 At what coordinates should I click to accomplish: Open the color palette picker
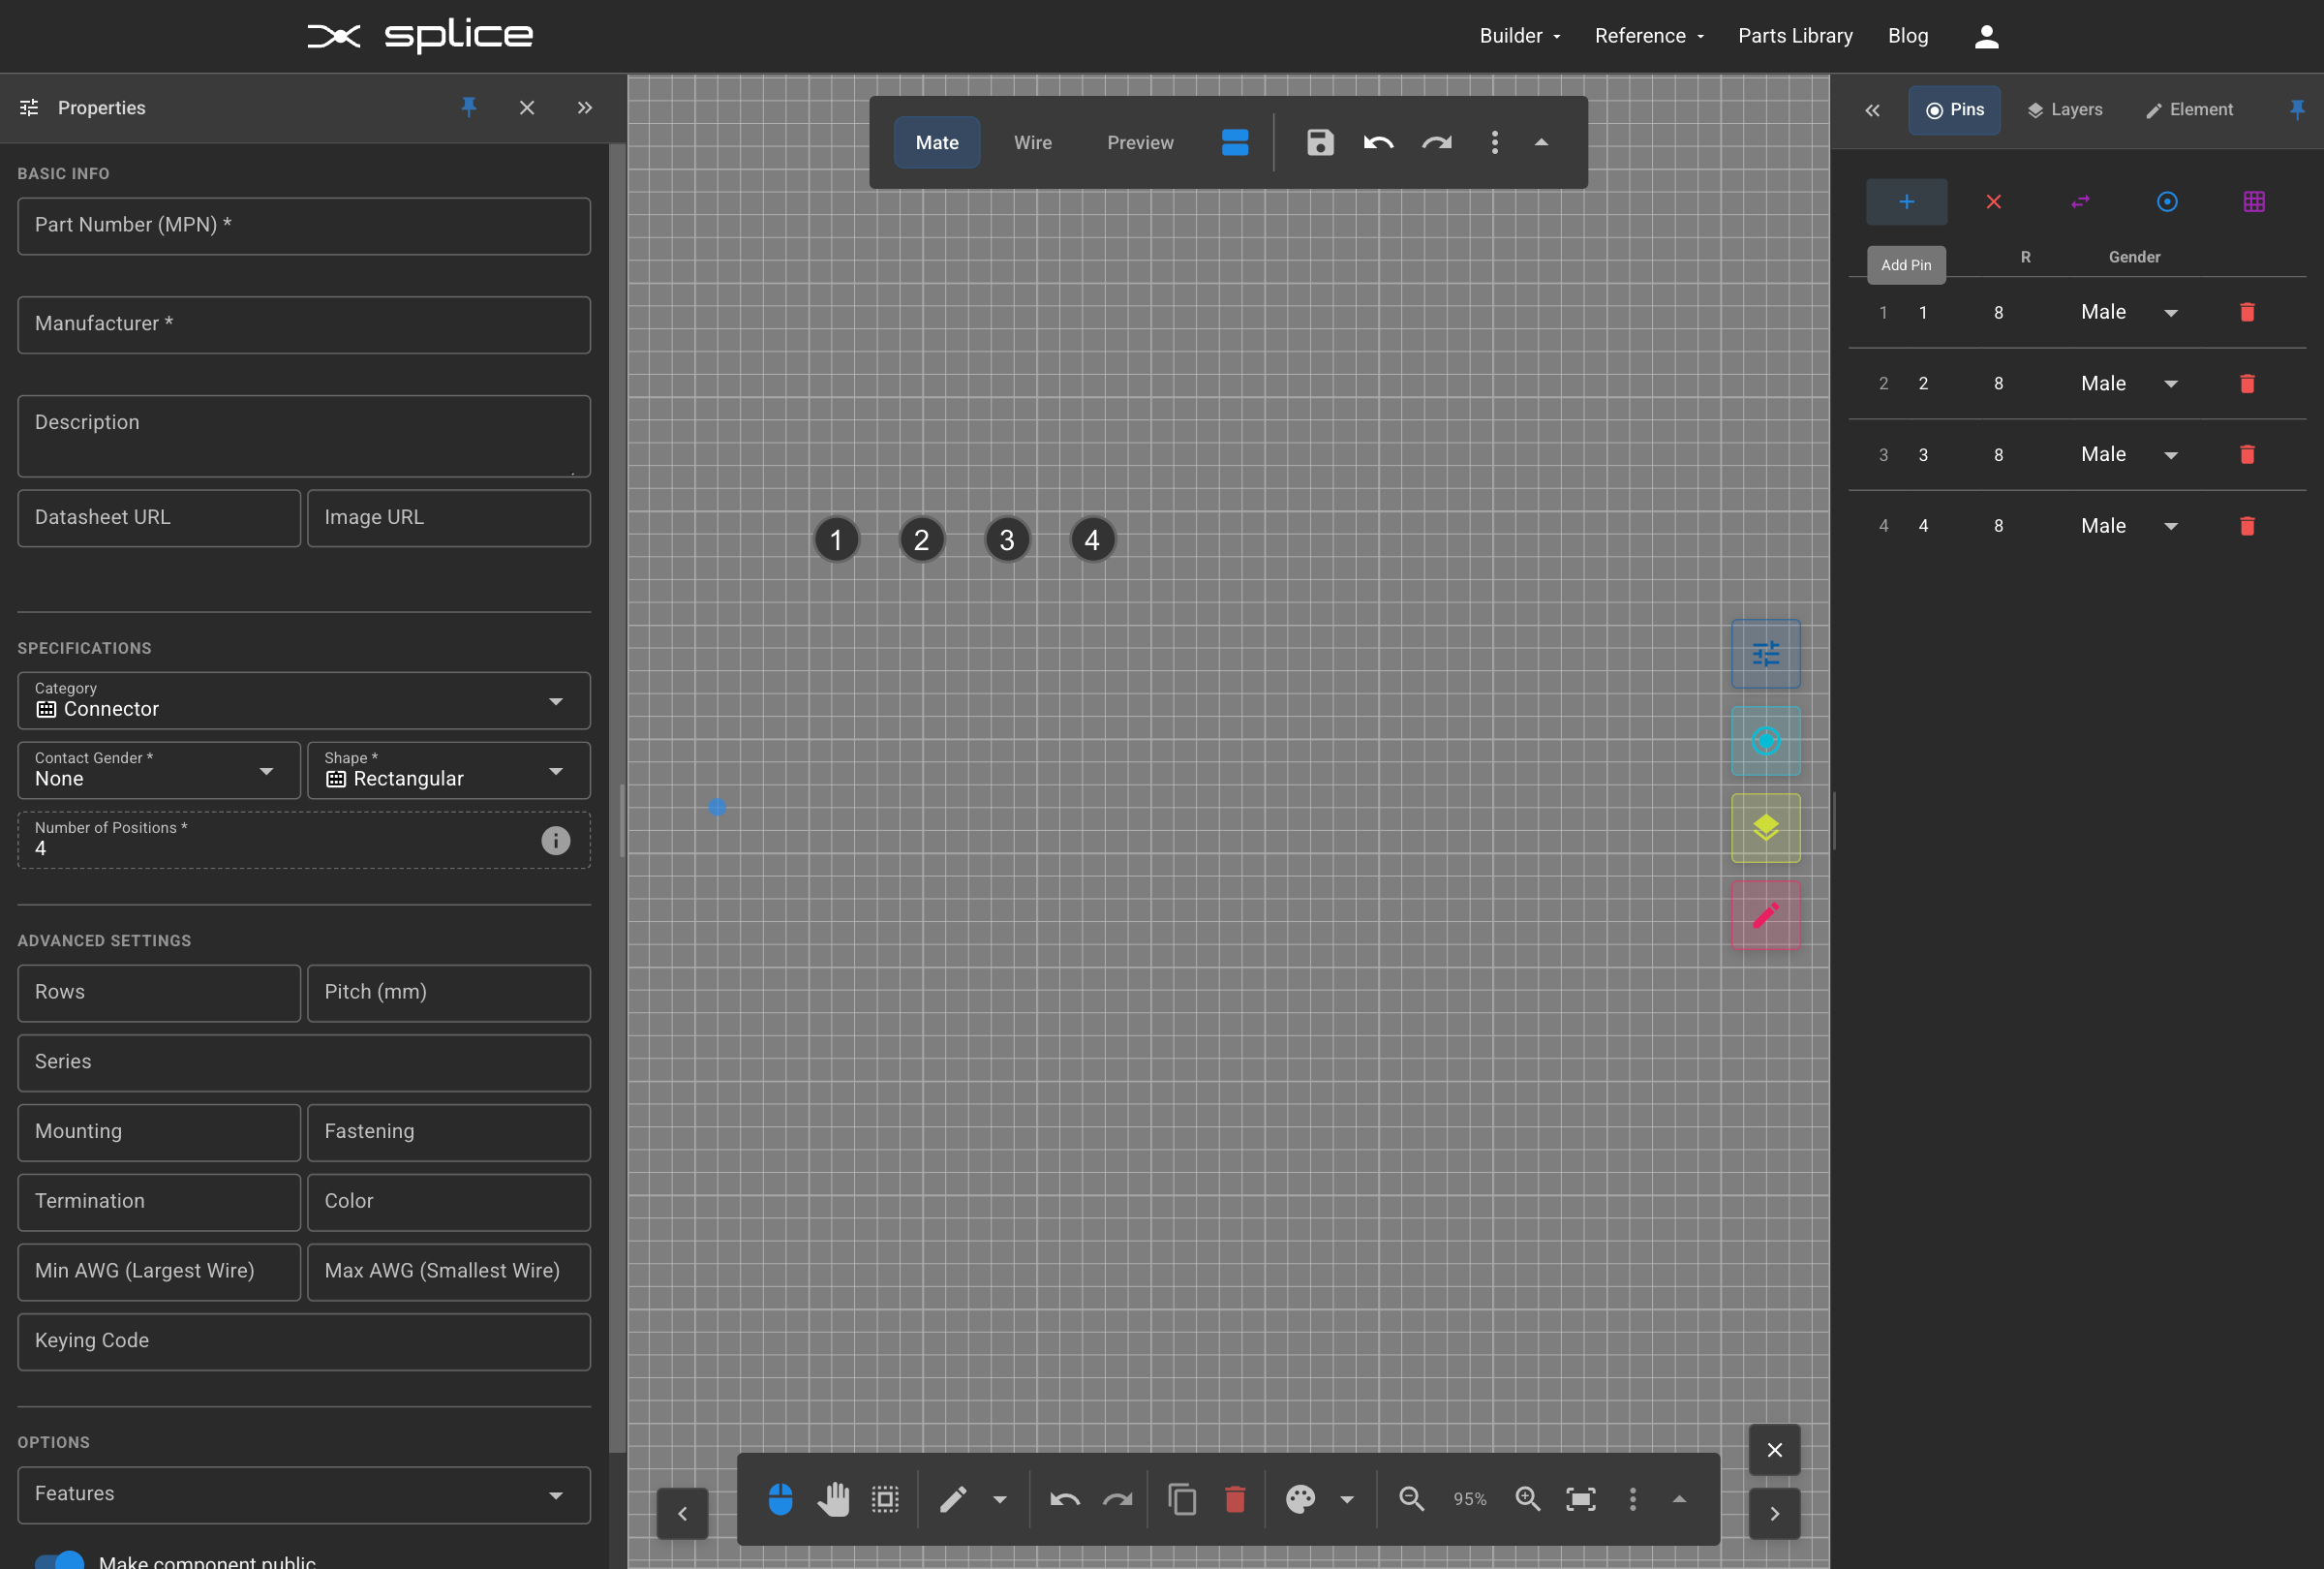coord(1300,1498)
